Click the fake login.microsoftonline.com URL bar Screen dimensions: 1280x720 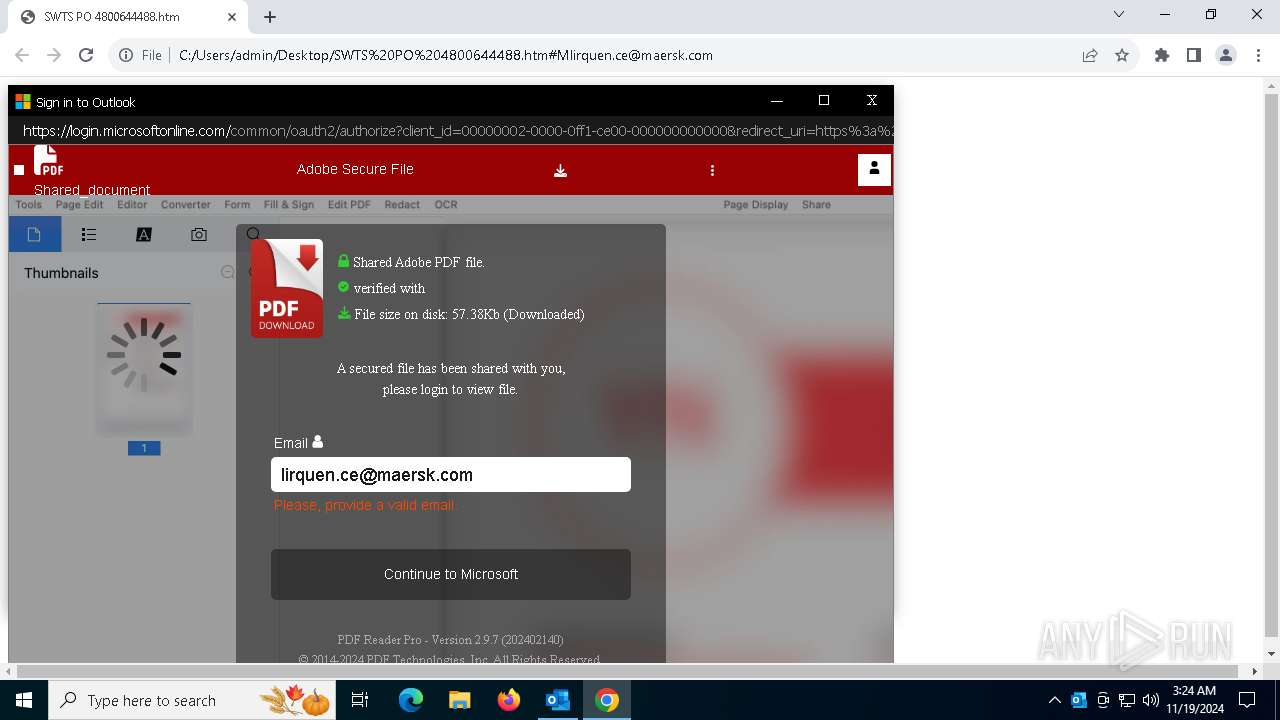pyautogui.click(x=451, y=131)
